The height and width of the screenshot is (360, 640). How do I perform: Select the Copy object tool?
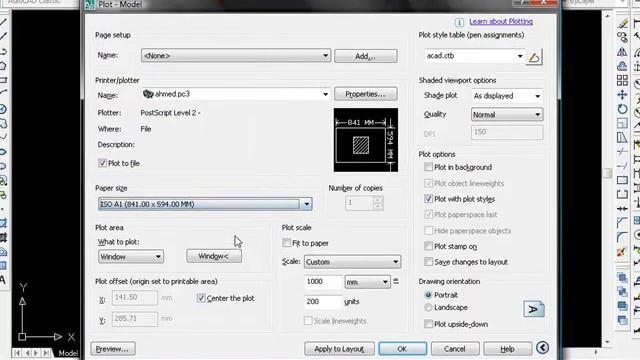click(x=622, y=38)
